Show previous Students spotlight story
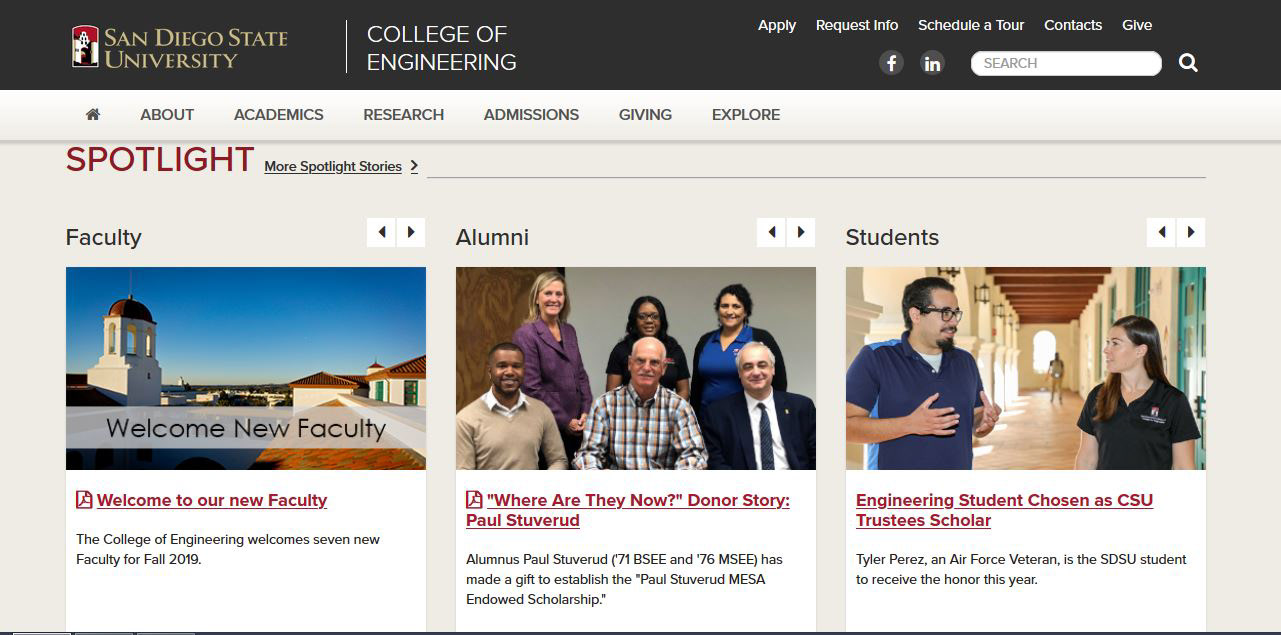1281x635 pixels. click(x=1161, y=232)
